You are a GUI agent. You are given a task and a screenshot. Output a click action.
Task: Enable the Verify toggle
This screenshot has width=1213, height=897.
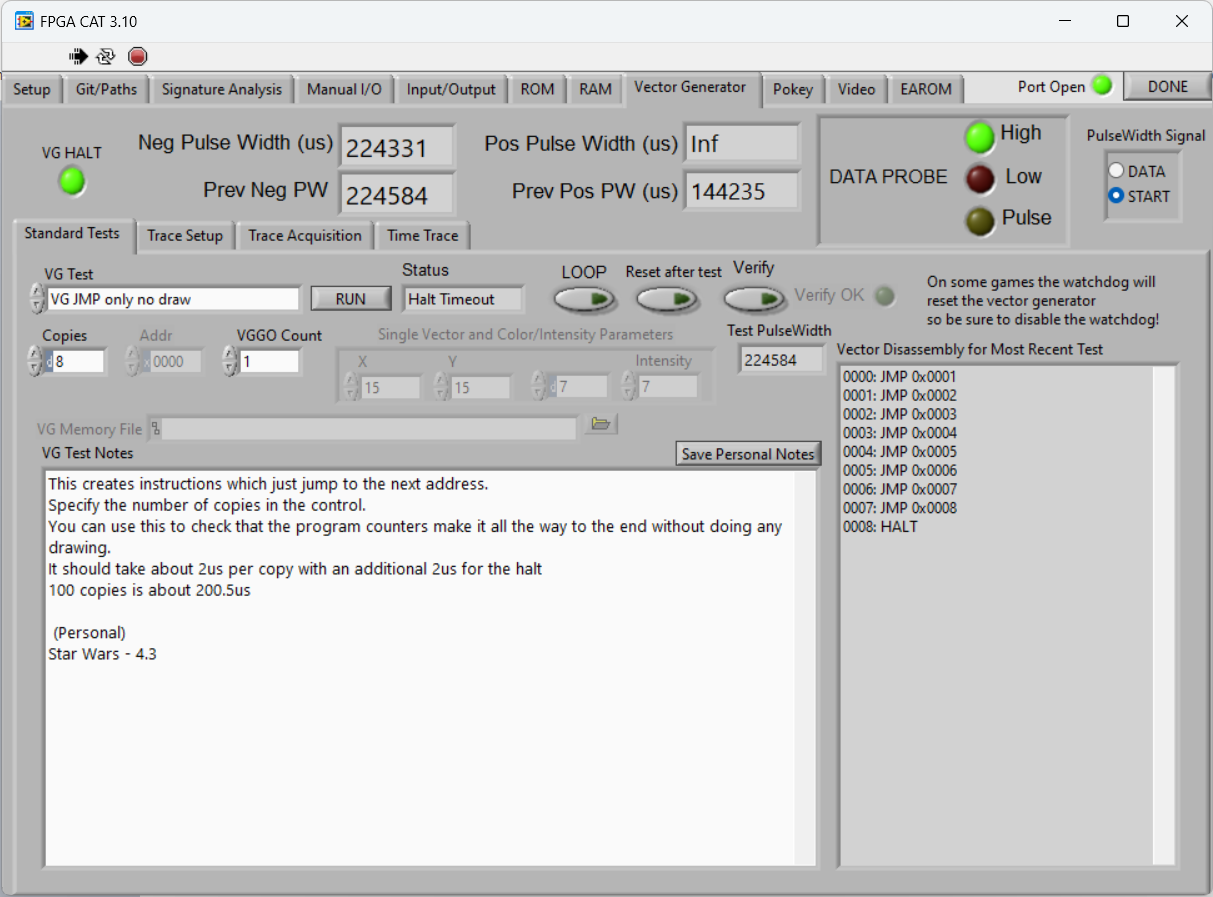click(755, 298)
